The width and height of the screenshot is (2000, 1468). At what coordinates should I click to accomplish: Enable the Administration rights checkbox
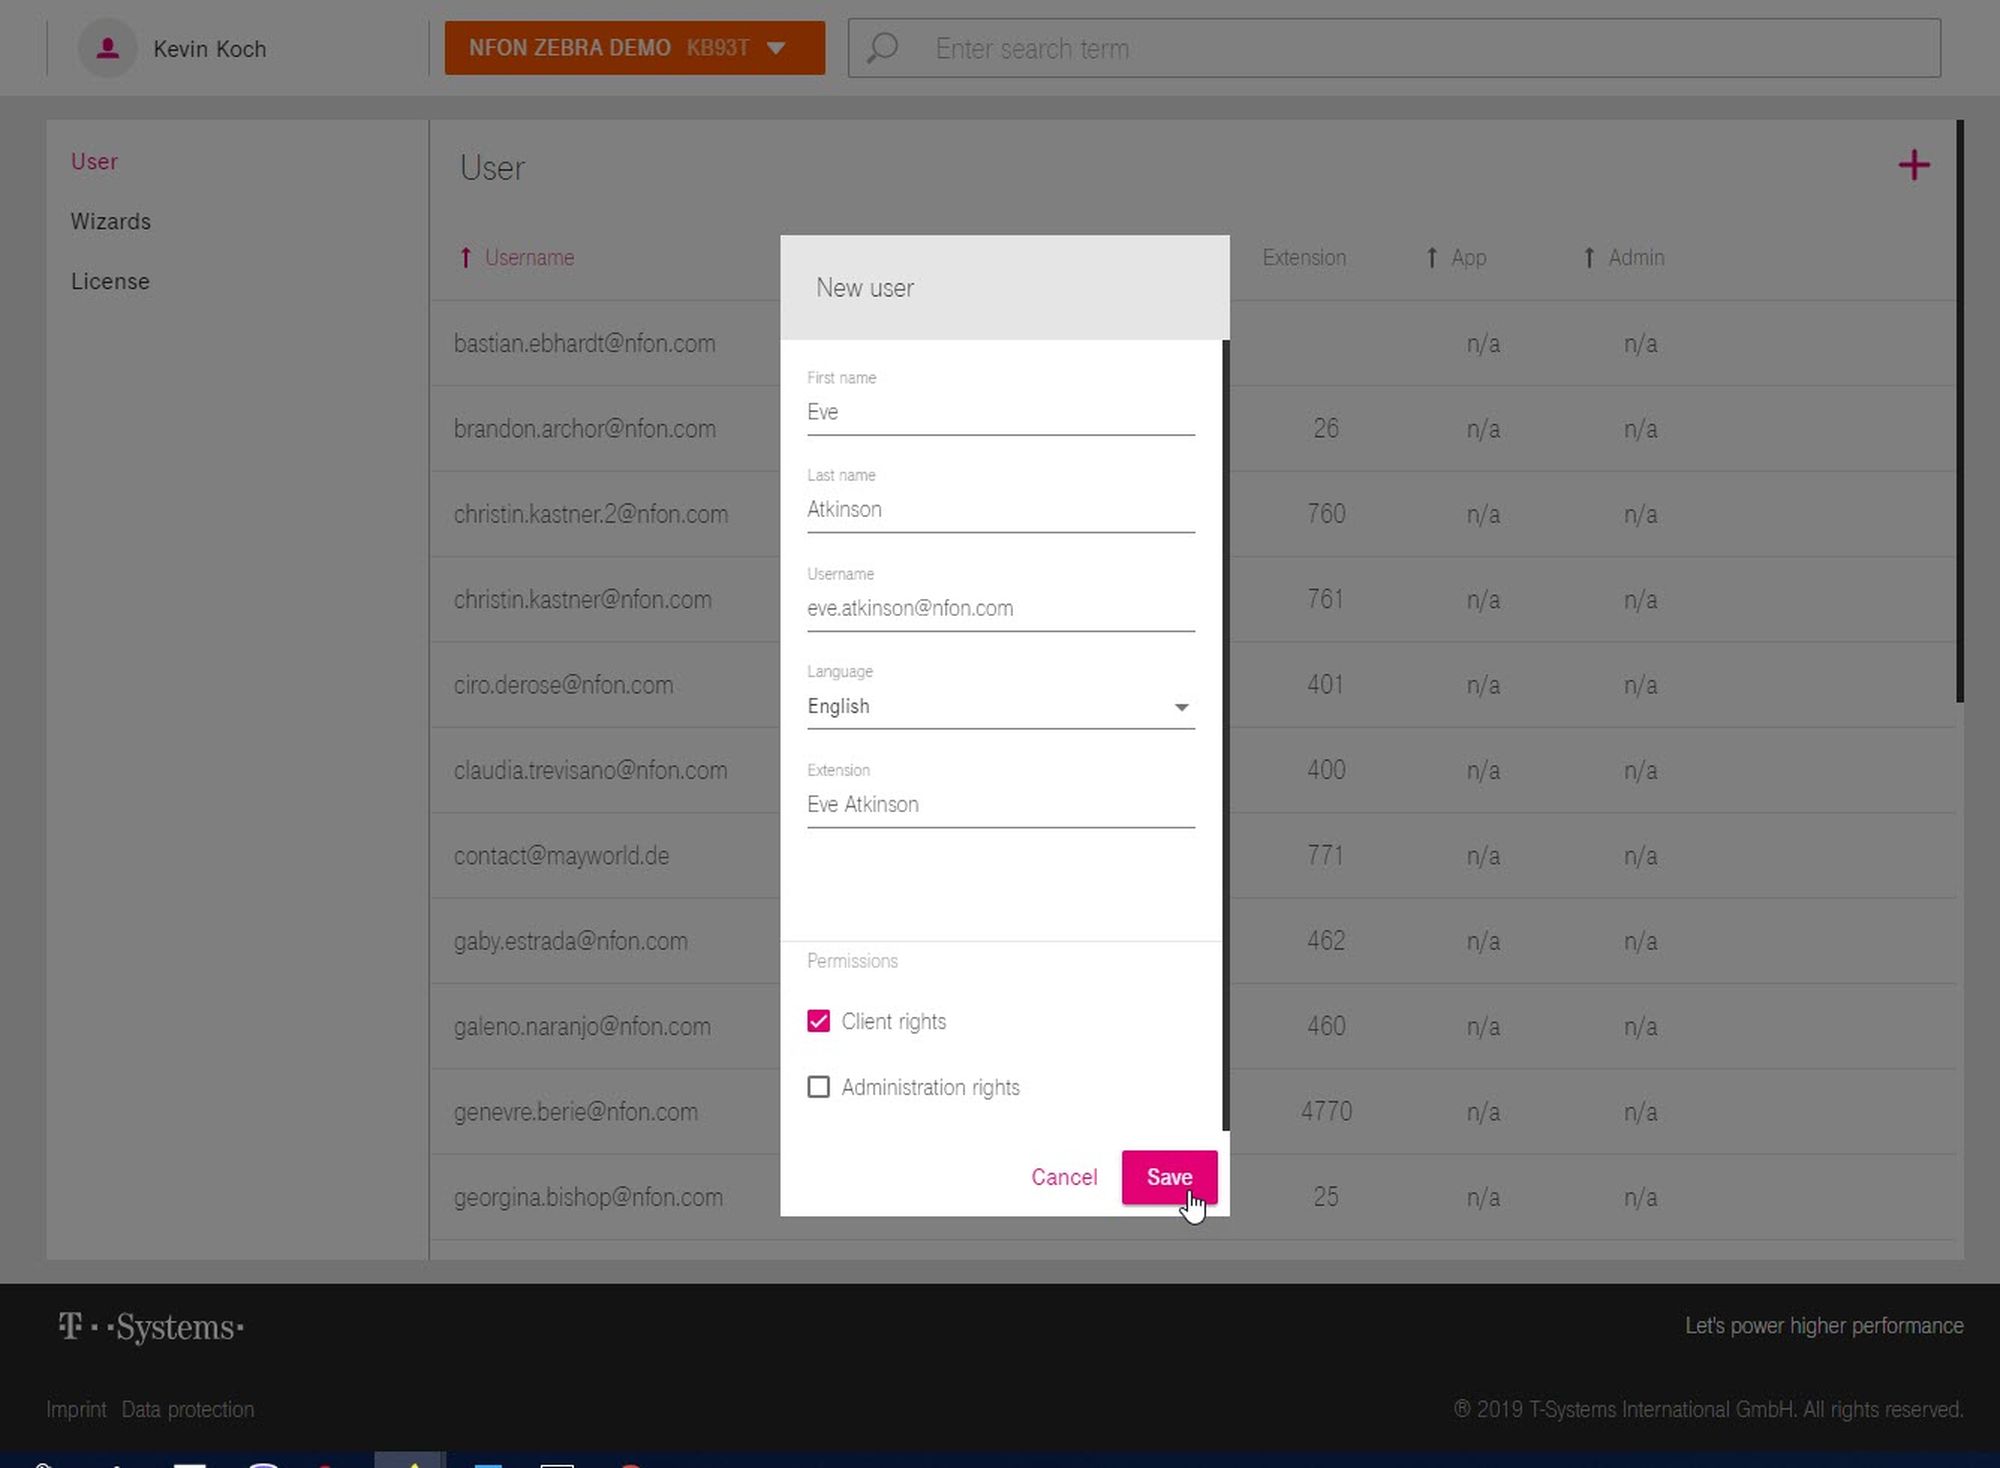pos(818,1087)
